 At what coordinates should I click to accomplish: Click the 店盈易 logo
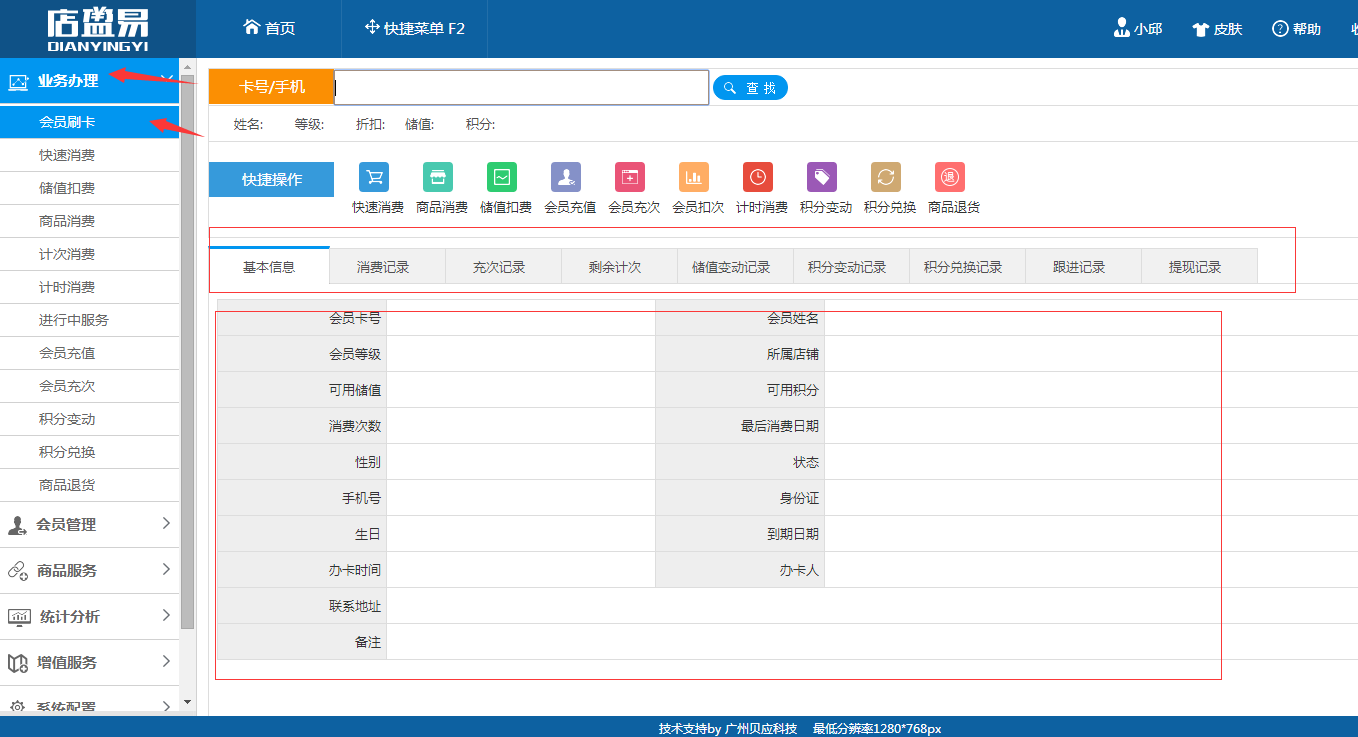coord(97,29)
